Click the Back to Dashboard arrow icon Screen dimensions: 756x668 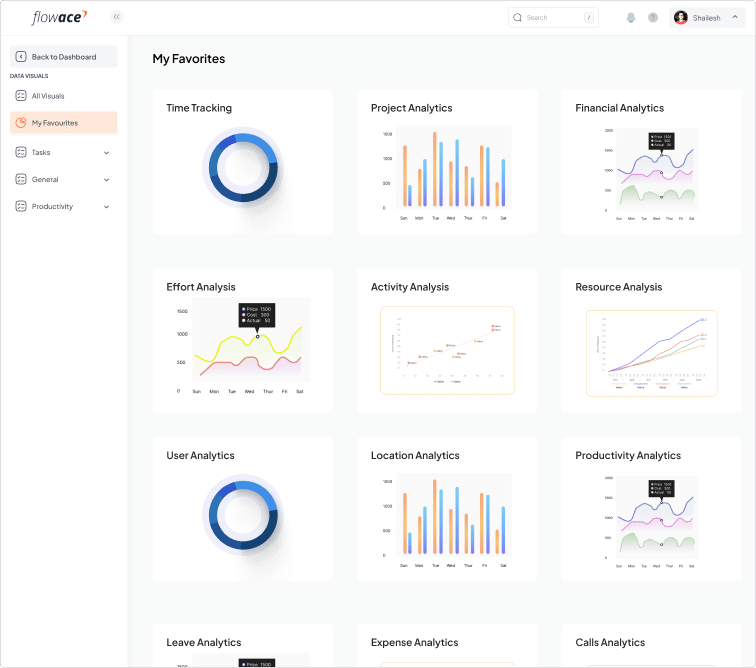pos(21,57)
